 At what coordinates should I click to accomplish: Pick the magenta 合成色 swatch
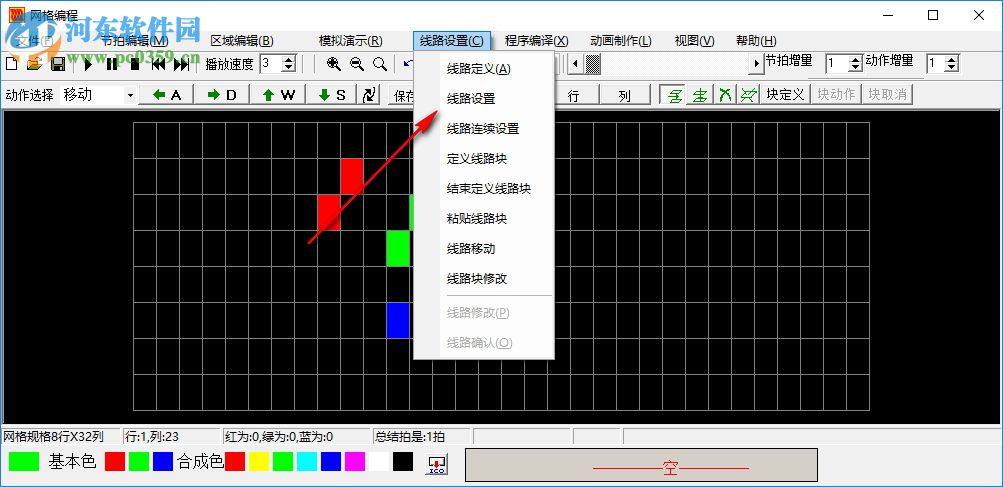tap(354, 461)
